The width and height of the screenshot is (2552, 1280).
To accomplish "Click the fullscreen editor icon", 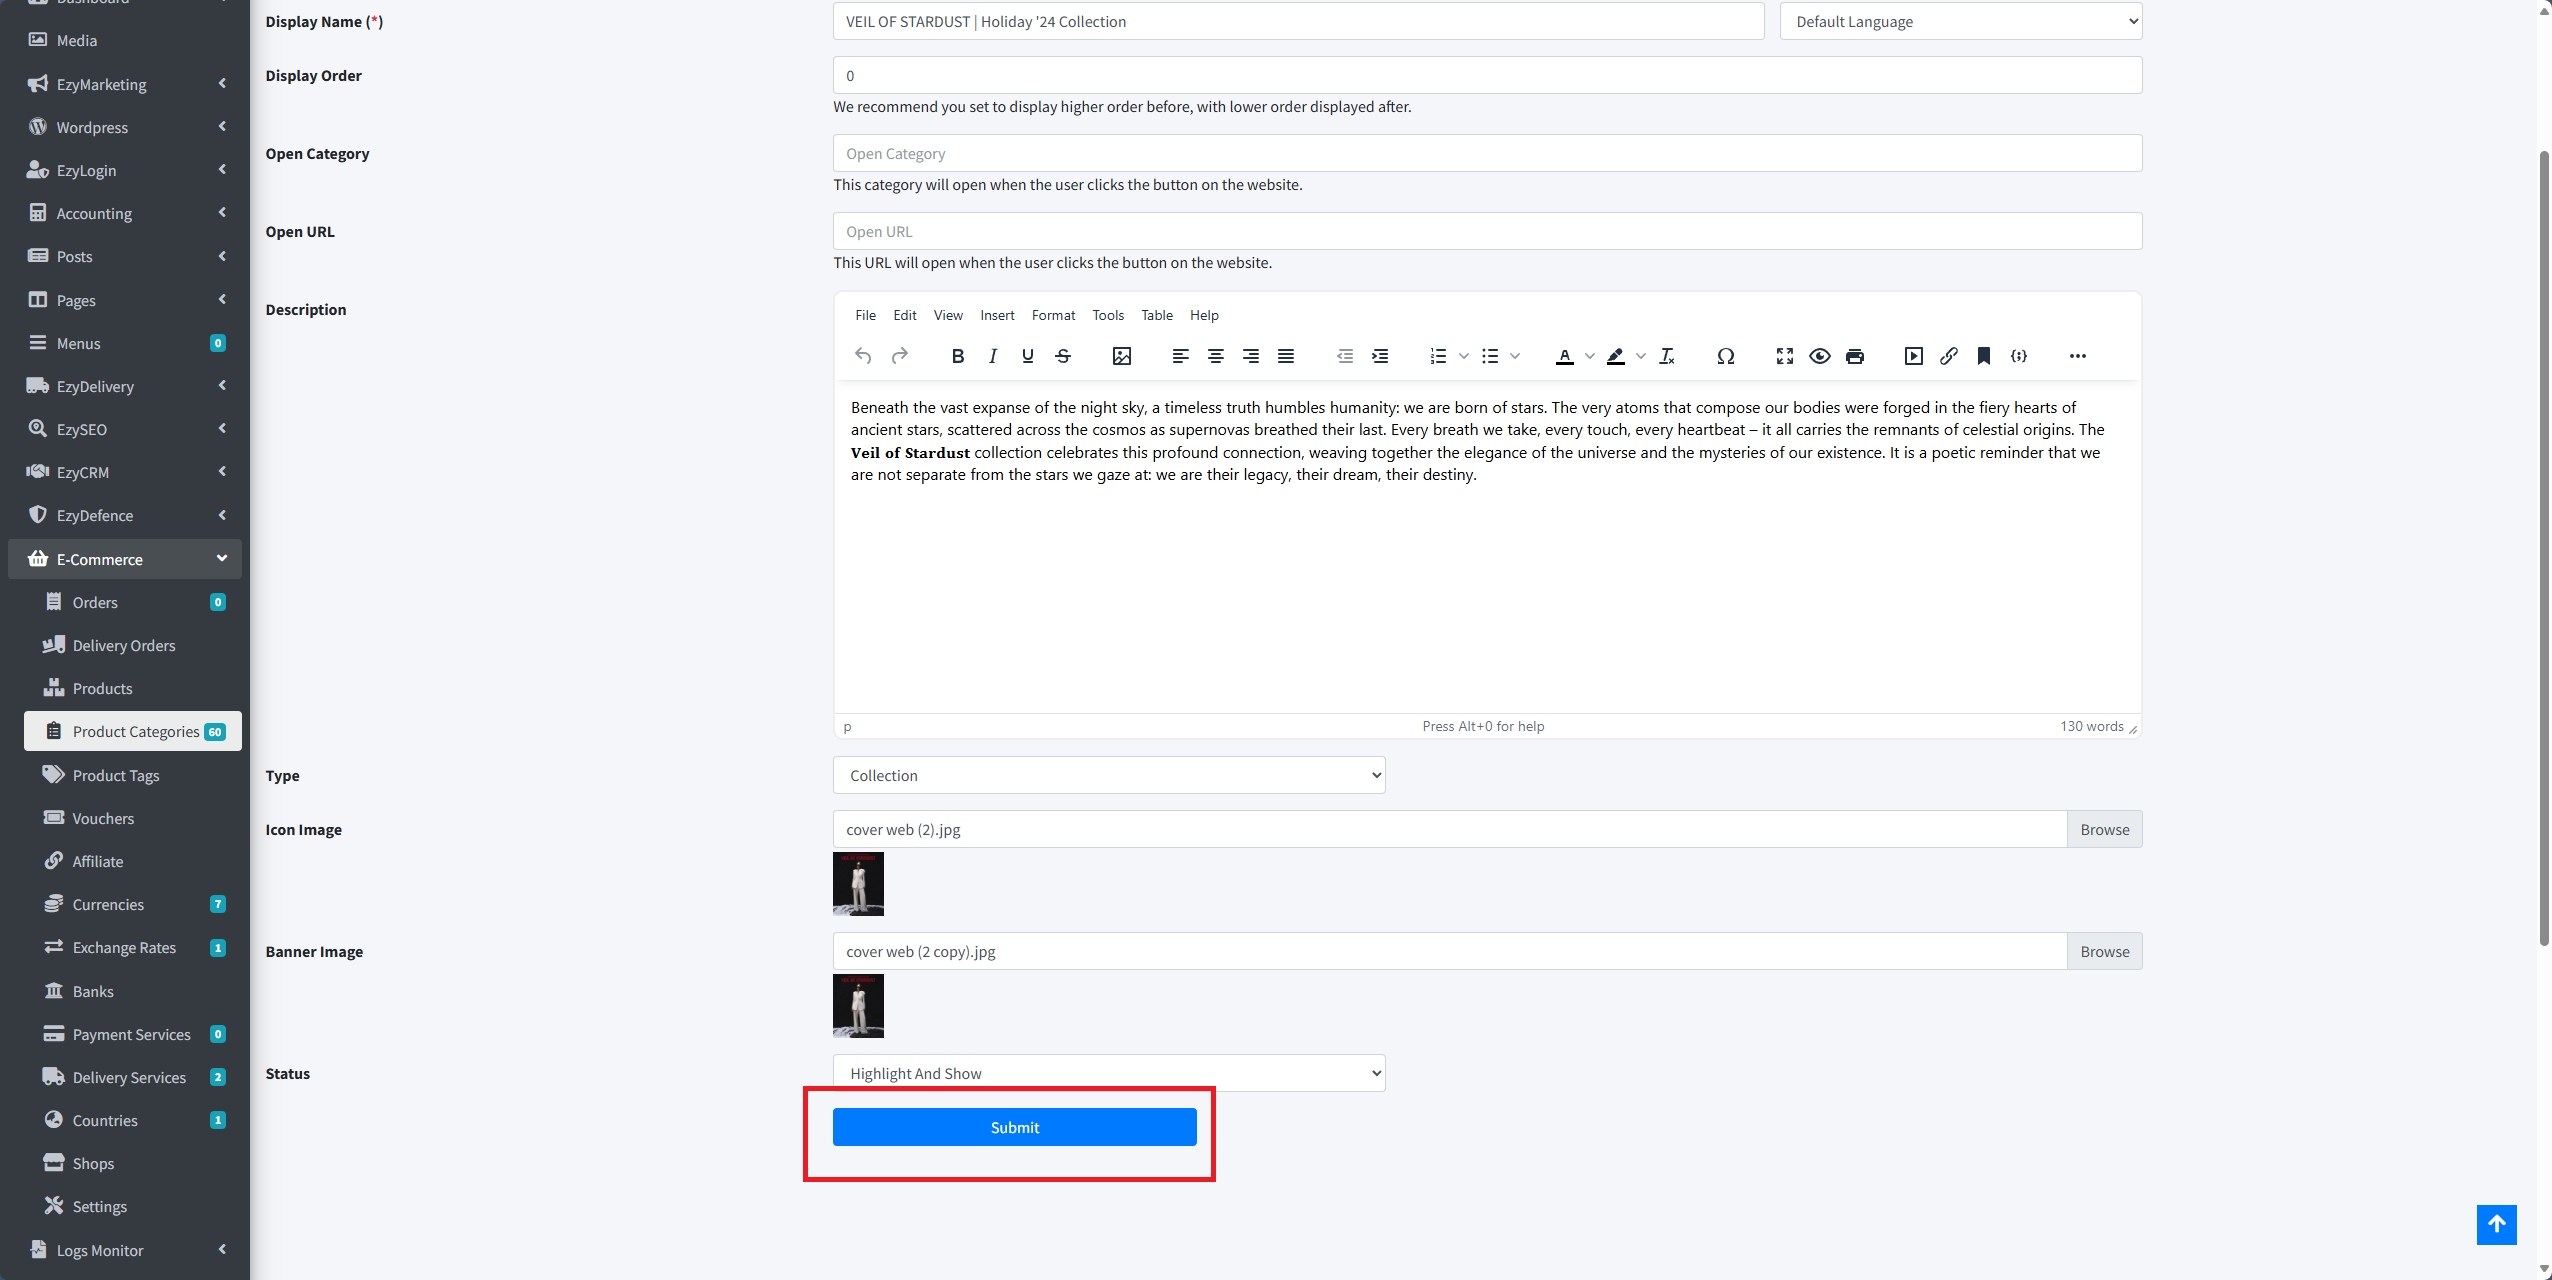I will 1784,356.
